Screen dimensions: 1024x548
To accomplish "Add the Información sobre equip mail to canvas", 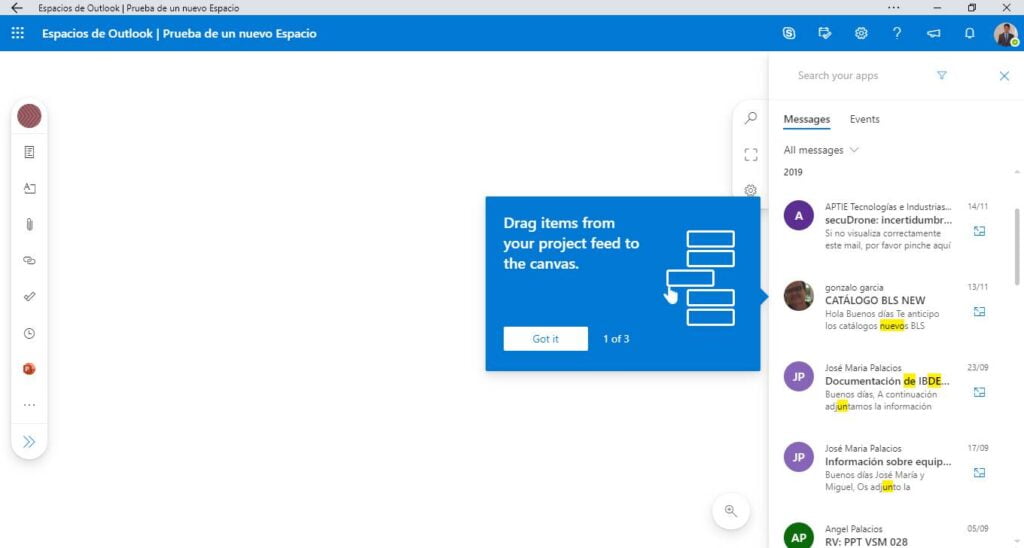I will tap(980, 472).
